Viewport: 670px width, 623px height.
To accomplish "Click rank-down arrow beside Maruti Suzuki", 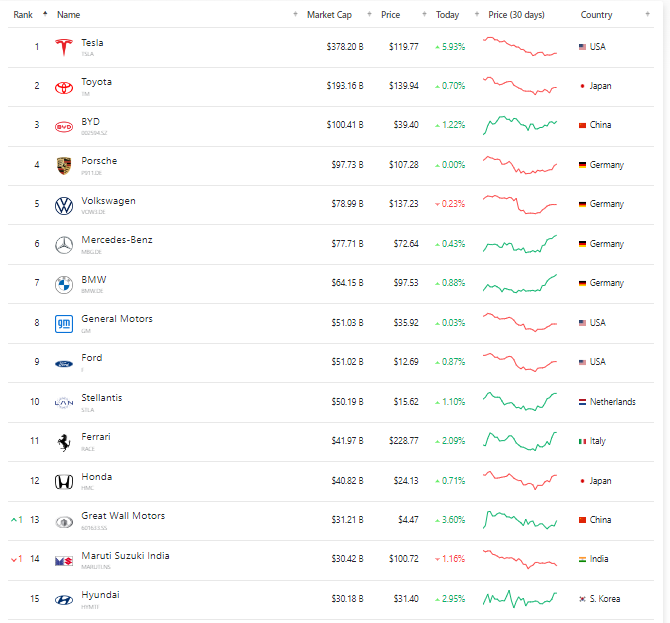I will click(14, 559).
